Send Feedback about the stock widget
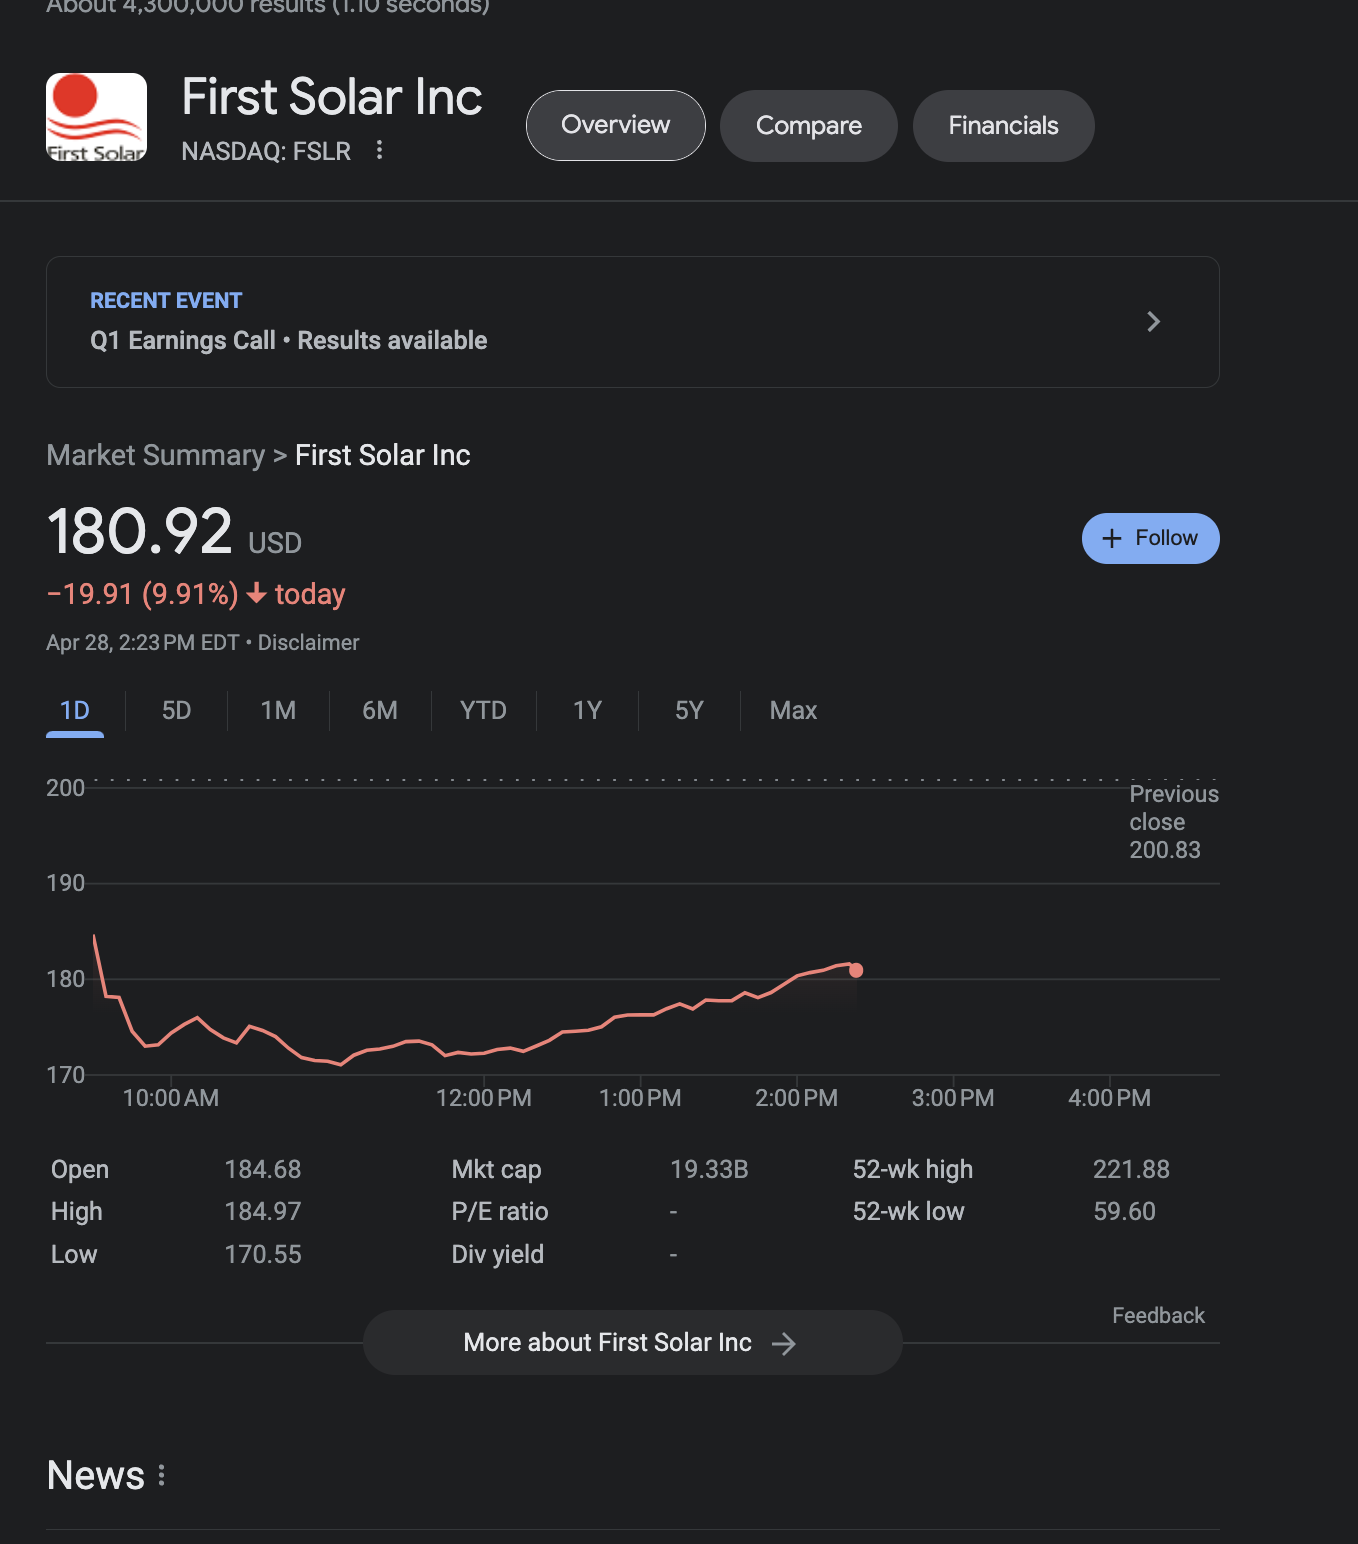 coord(1157,1315)
